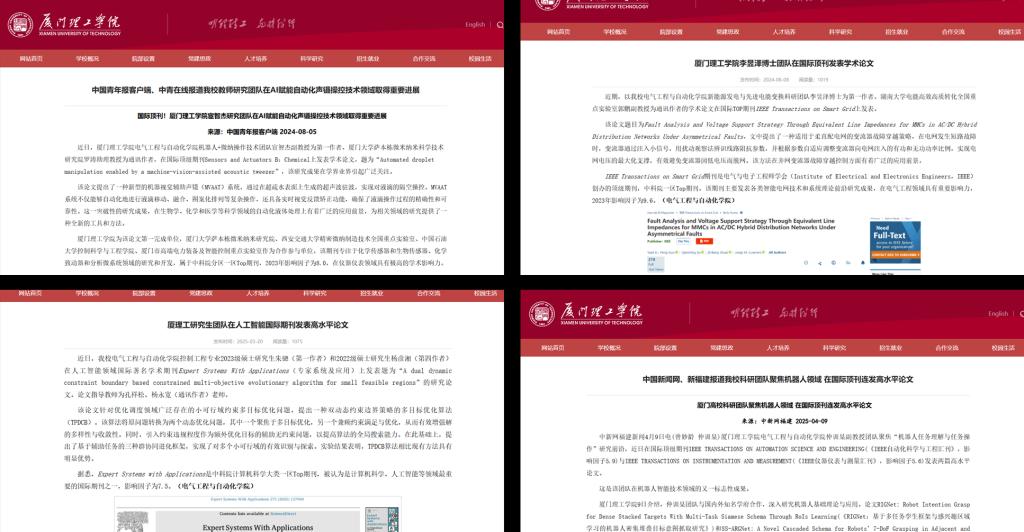This screenshot has height=532, width=1024.
Task: Open 机构设置 on the AI声镊 article page
Action: coord(143,59)
